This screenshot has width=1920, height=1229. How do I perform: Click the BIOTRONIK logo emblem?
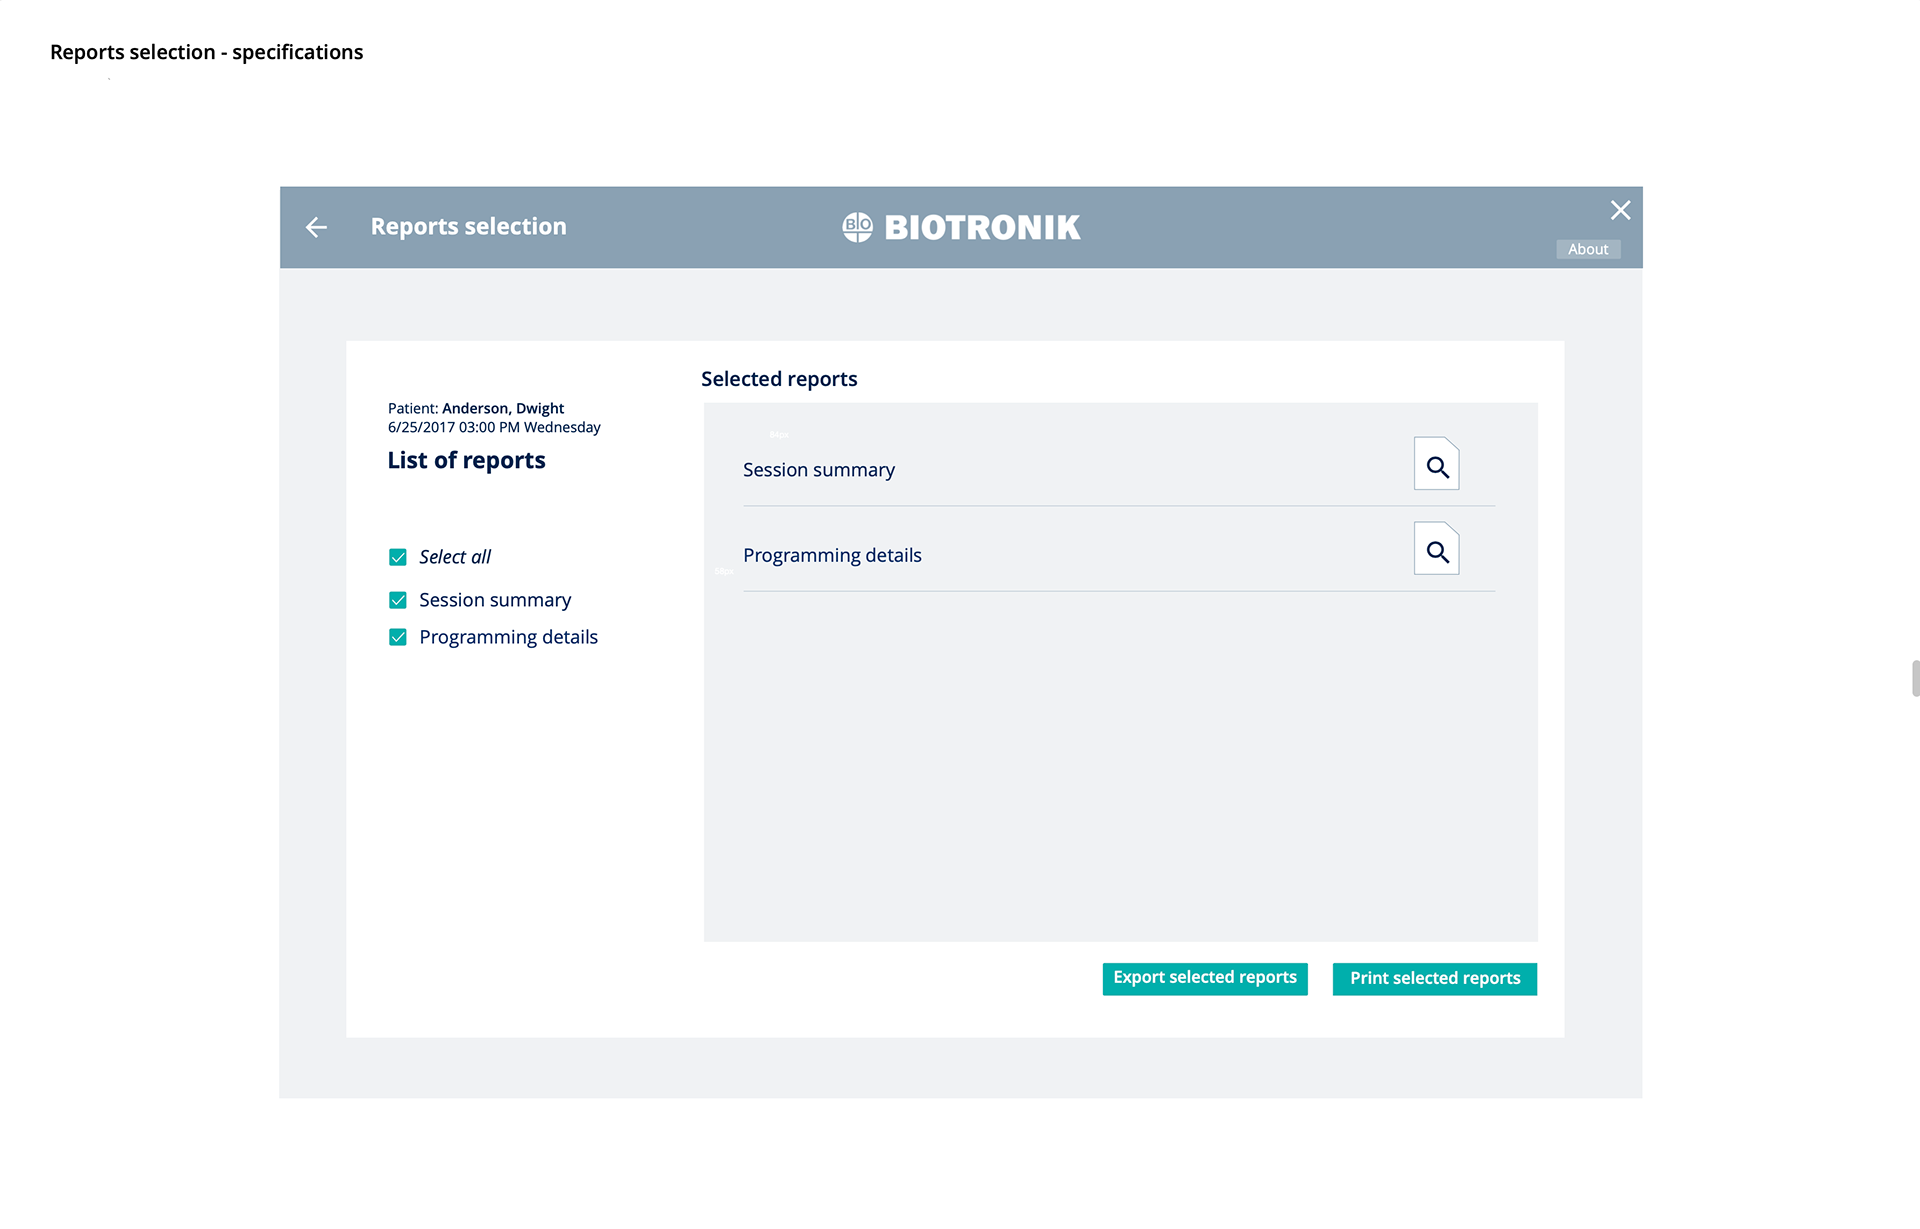click(857, 227)
